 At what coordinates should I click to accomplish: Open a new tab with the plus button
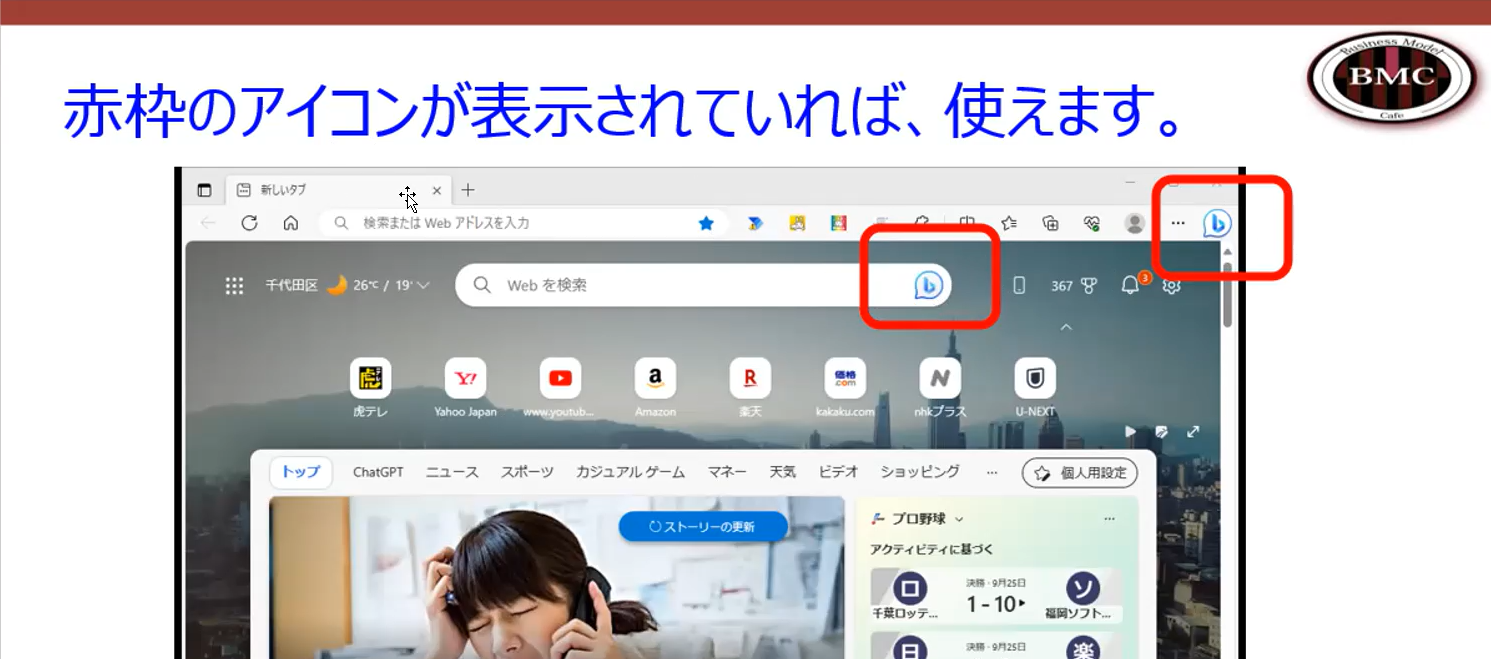pyautogui.click(x=467, y=190)
